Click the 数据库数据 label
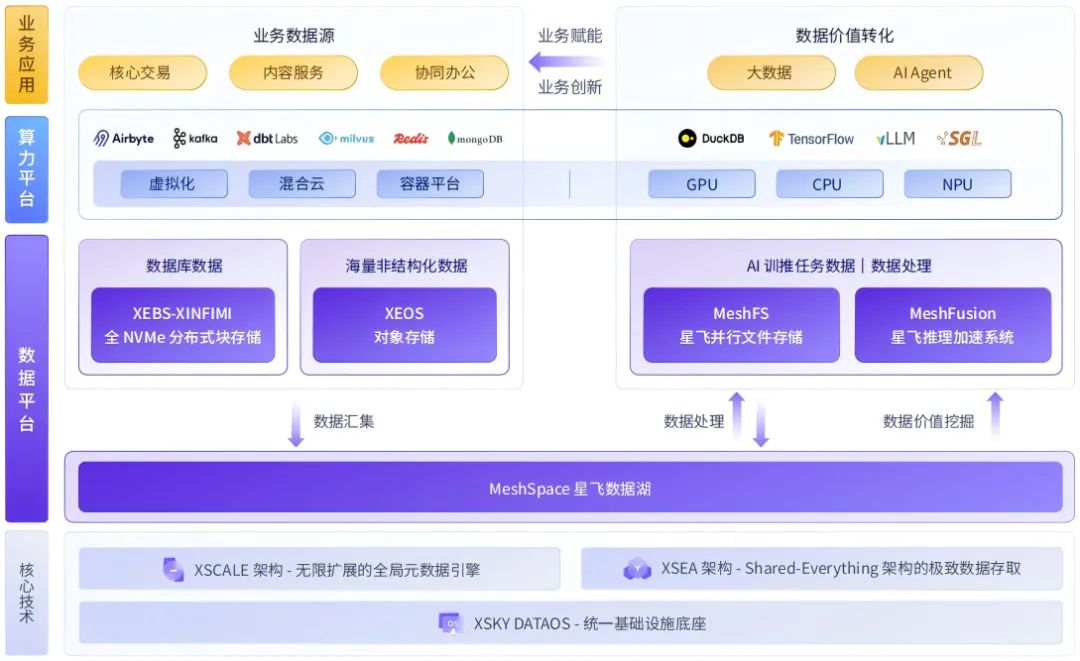Image resolution: width=1080 pixels, height=661 pixels. pos(184,266)
